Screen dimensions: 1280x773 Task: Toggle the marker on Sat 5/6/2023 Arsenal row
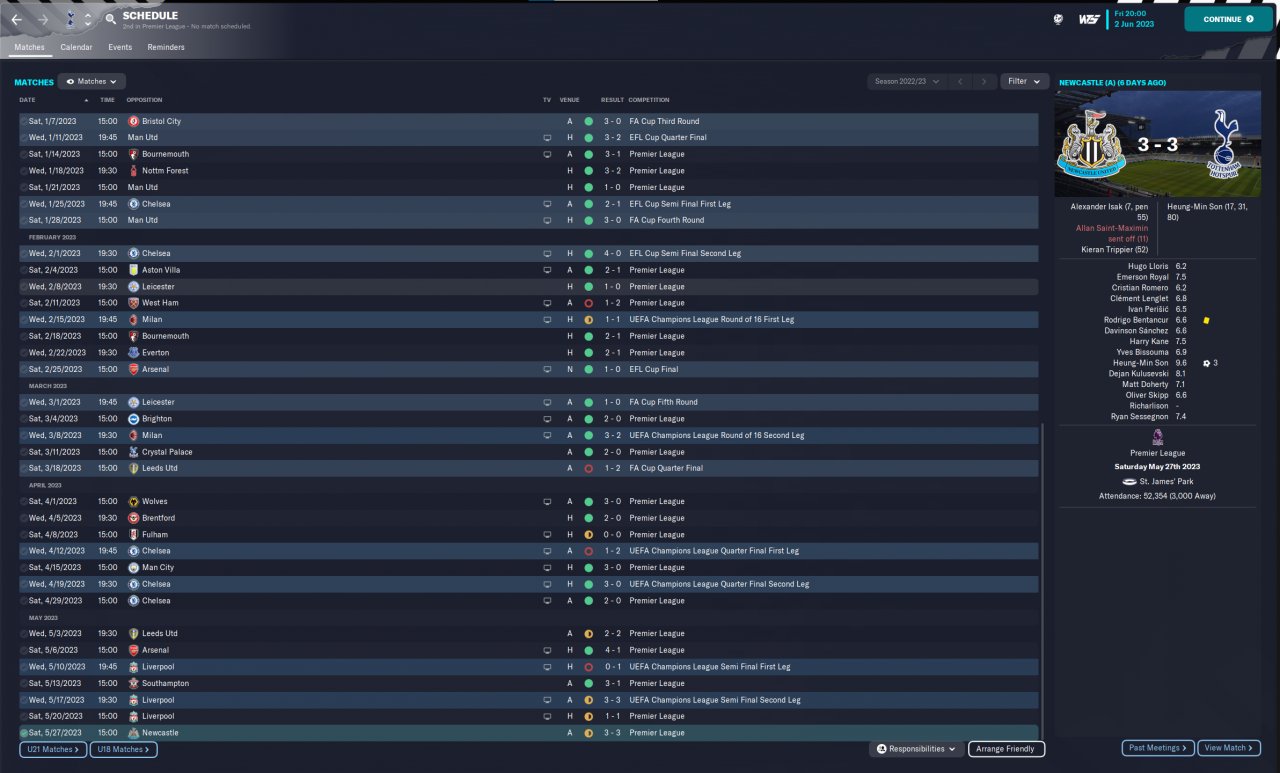tap(24, 650)
